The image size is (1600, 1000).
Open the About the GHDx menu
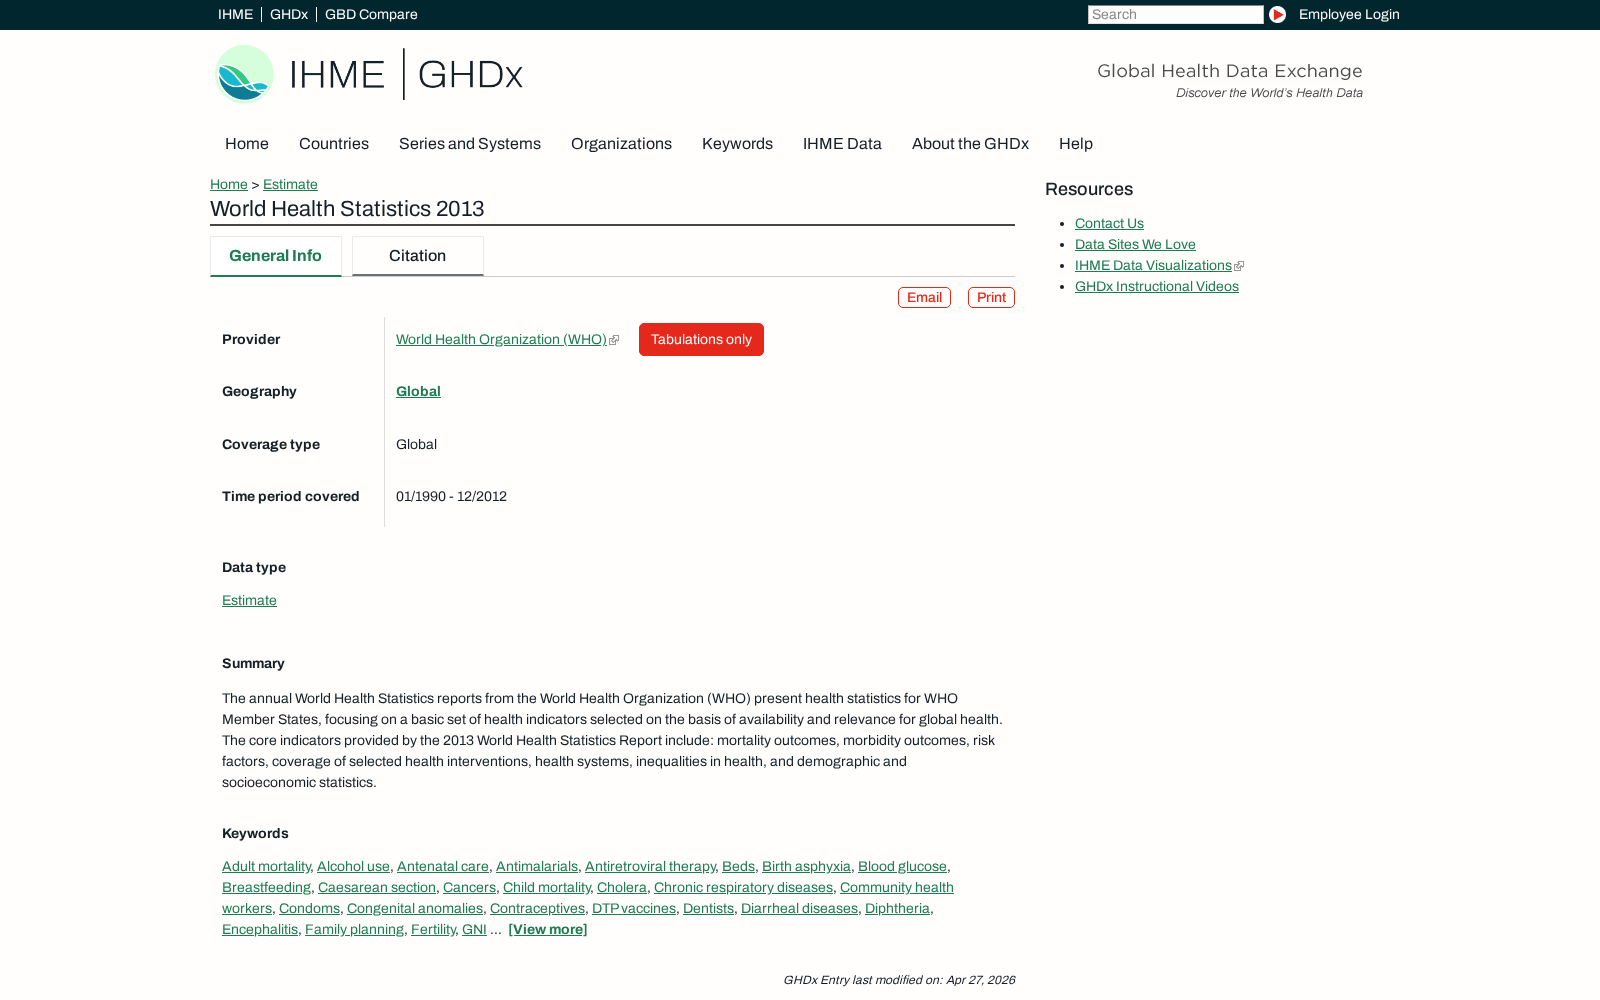[x=970, y=144]
